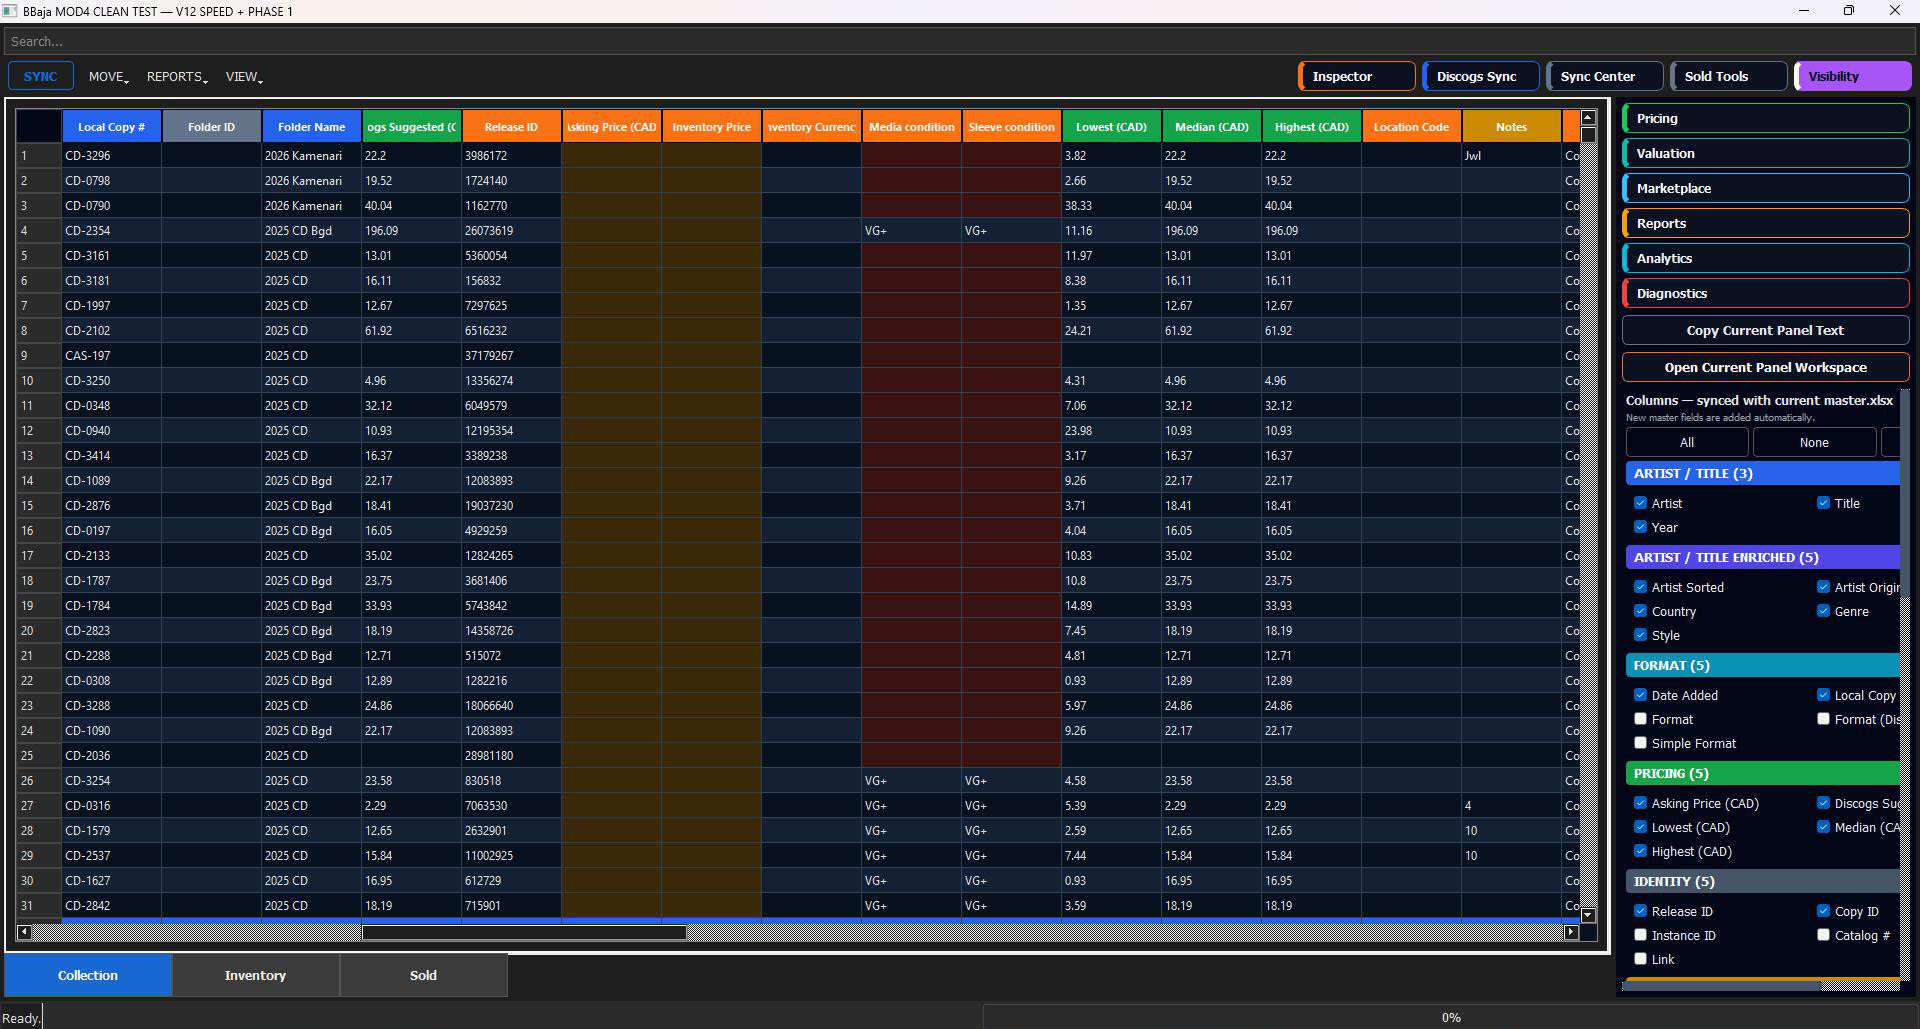The width and height of the screenshot is (1920, 1029).
Task: Select the CAS-197 cell
Action: click(x=111, y=355)
